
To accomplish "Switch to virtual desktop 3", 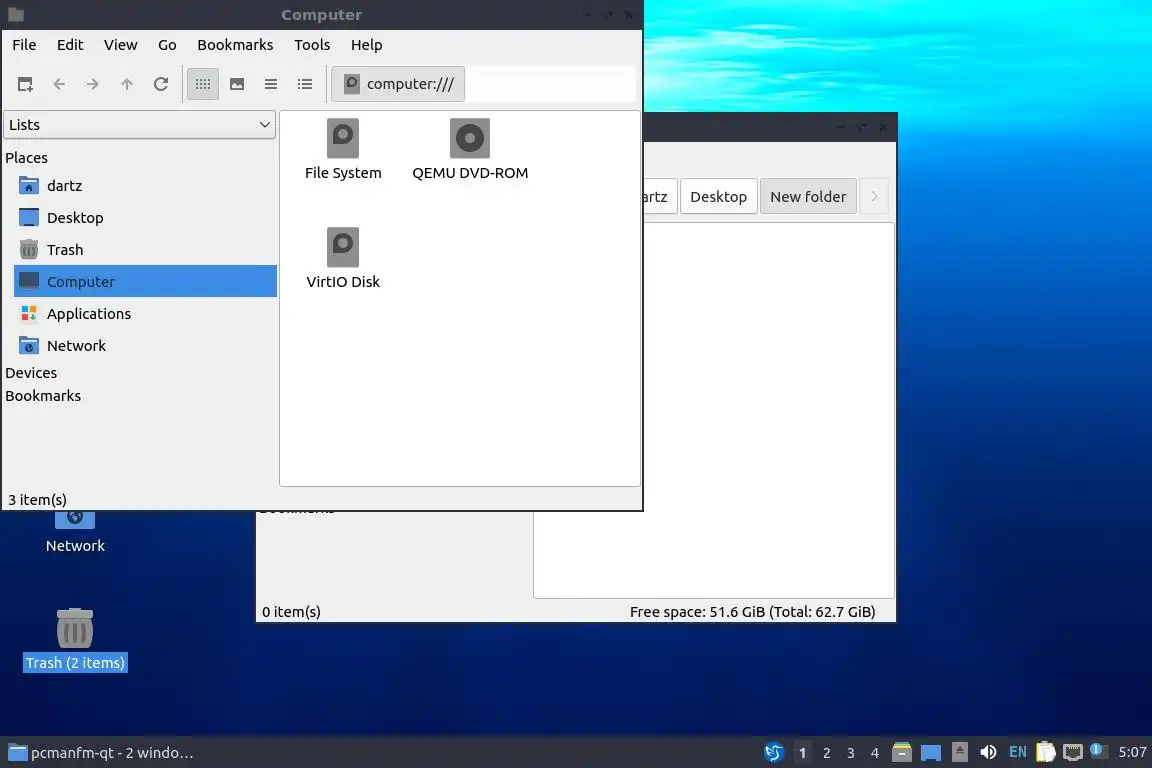I will 851,753.
